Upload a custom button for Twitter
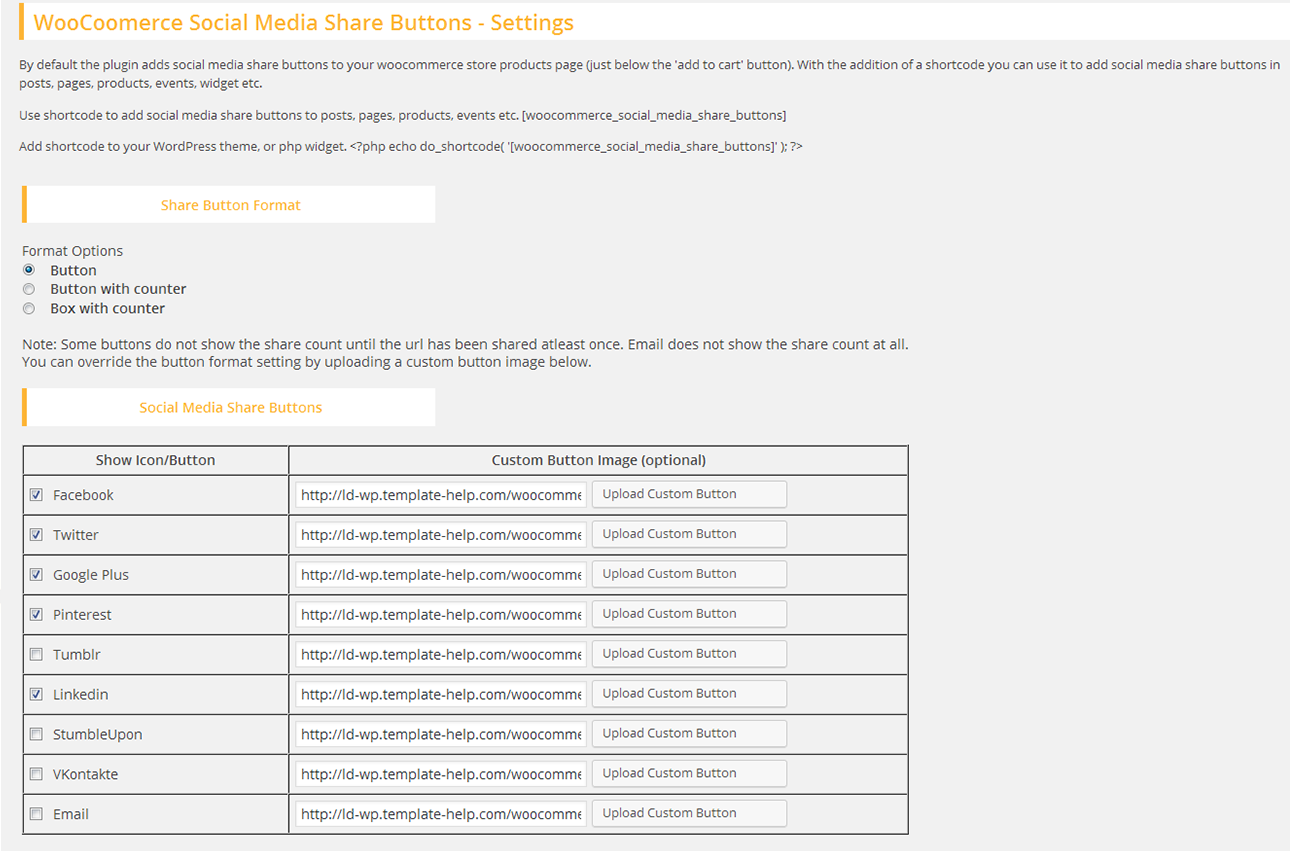 [689, 534]
